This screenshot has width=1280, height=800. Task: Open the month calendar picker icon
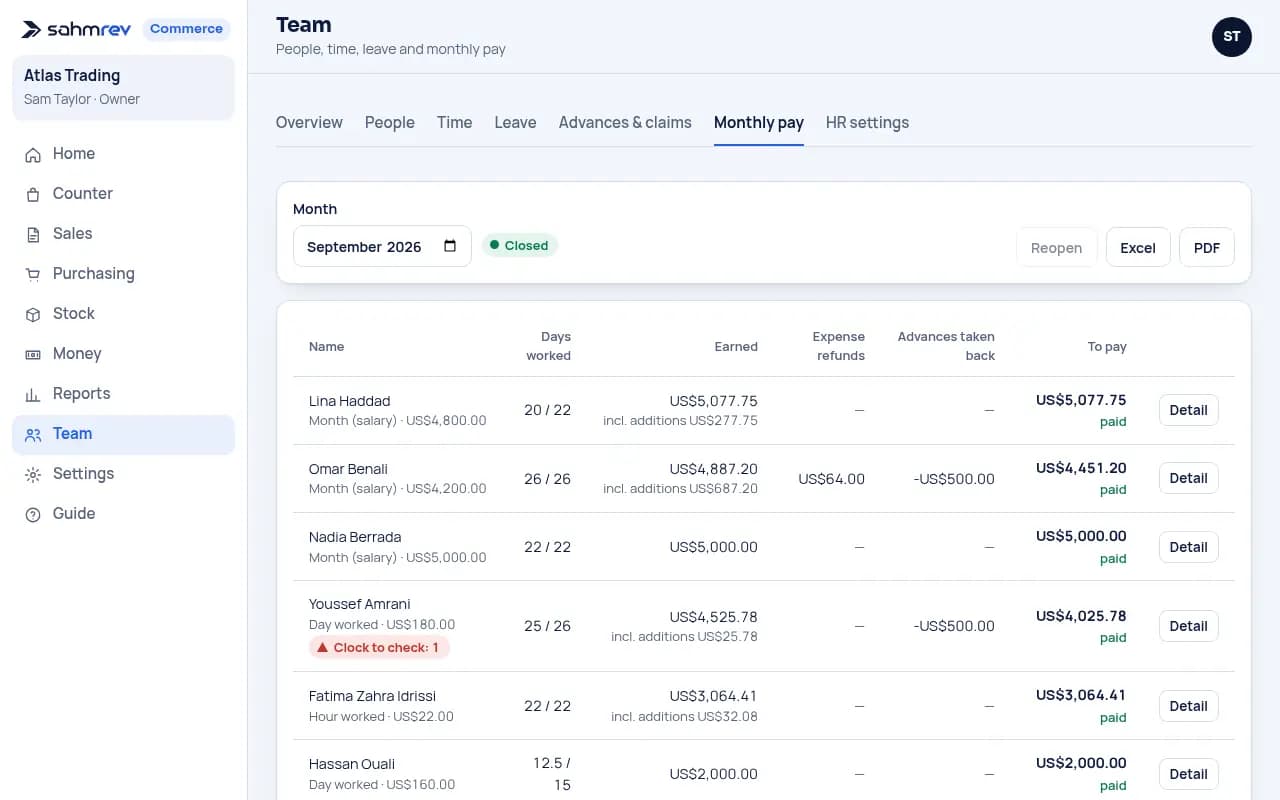(450, 246)
